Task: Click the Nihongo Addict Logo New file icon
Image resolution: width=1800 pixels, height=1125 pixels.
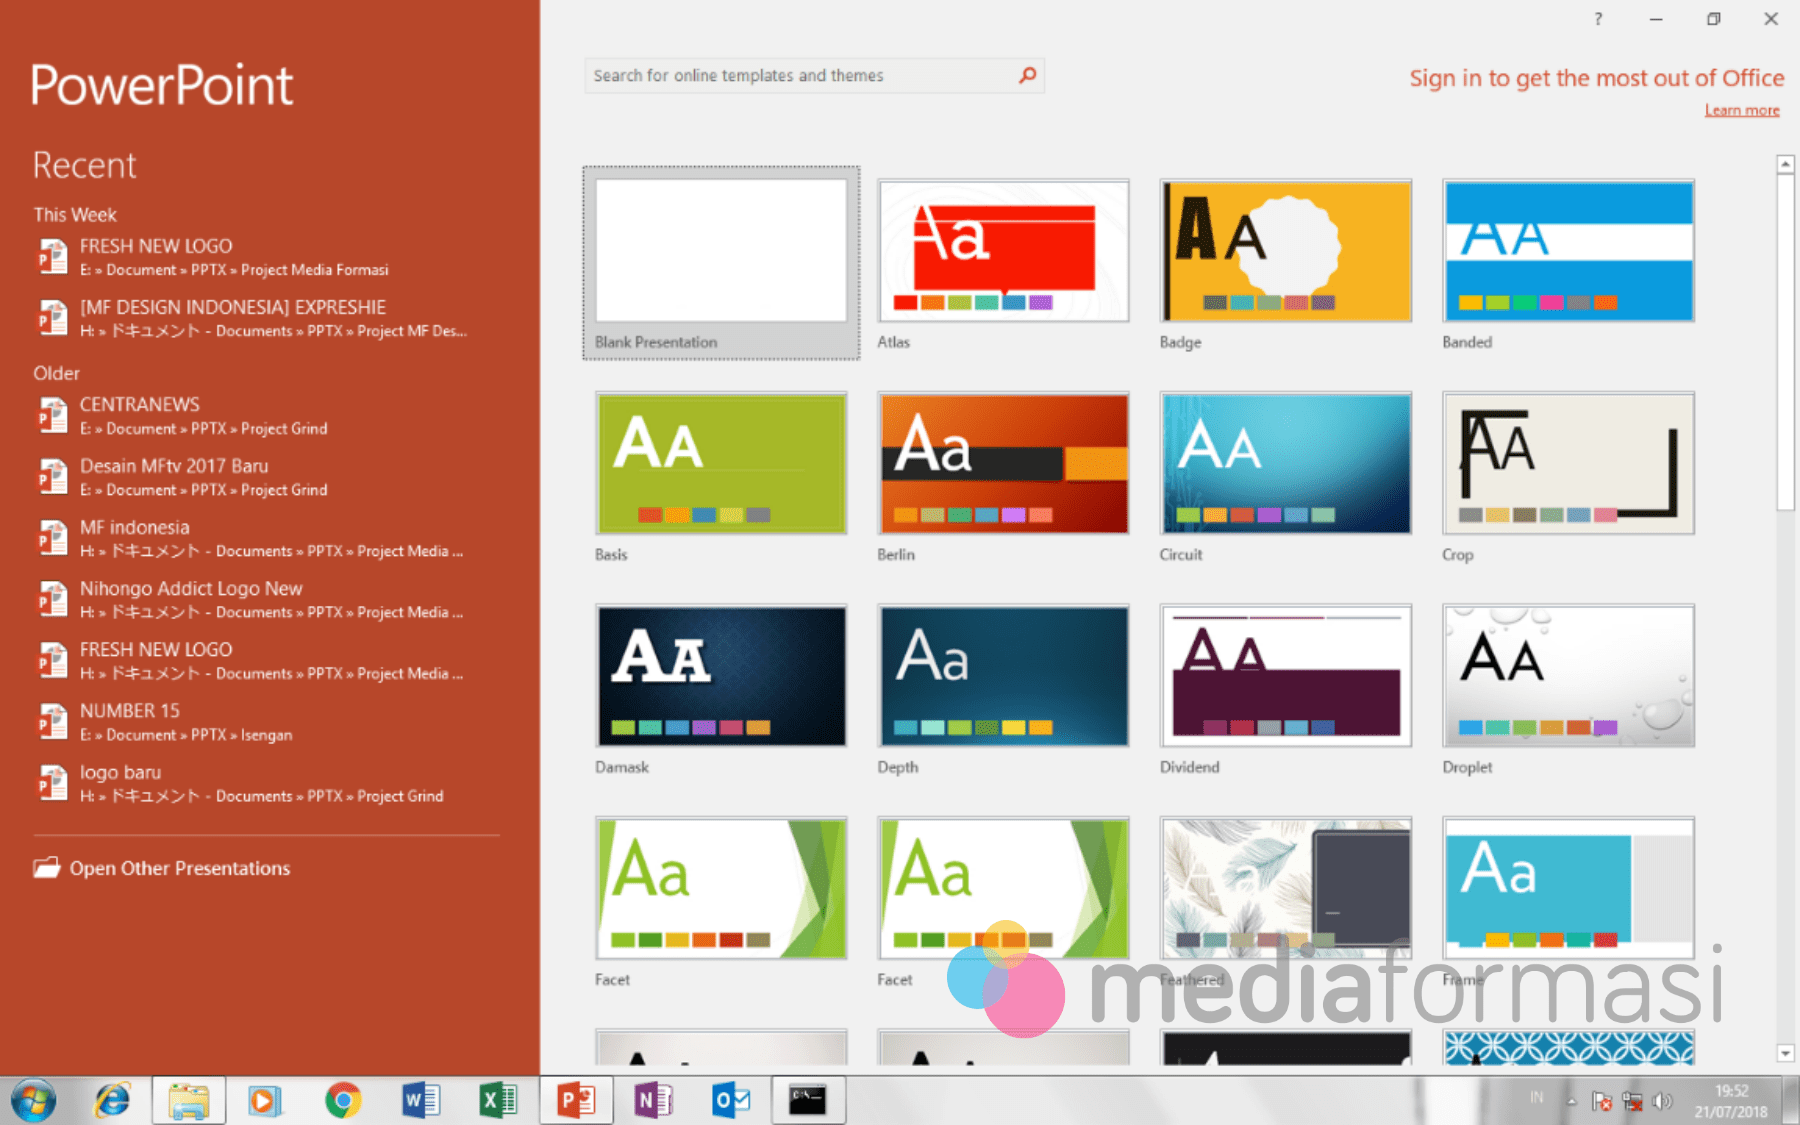Action: tap(52, 600)
